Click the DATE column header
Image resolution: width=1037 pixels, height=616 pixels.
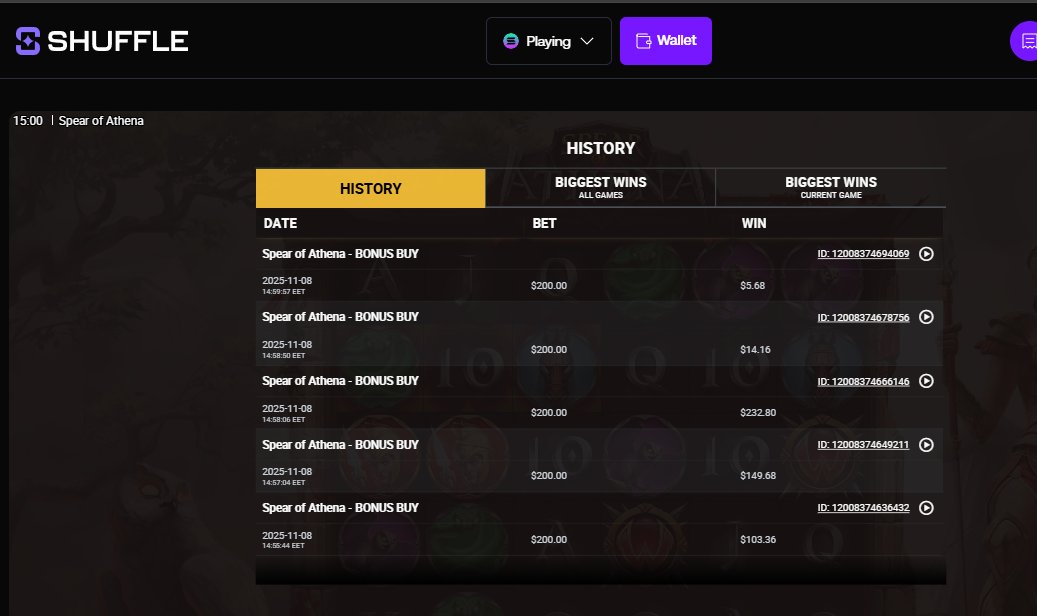280,224
